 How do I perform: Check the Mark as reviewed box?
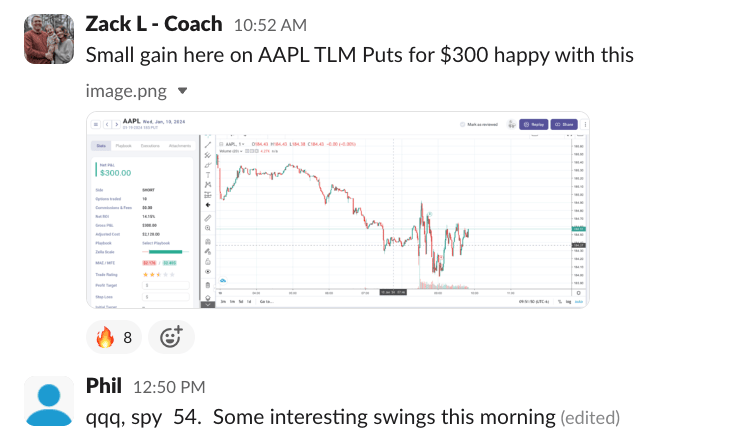463,125
